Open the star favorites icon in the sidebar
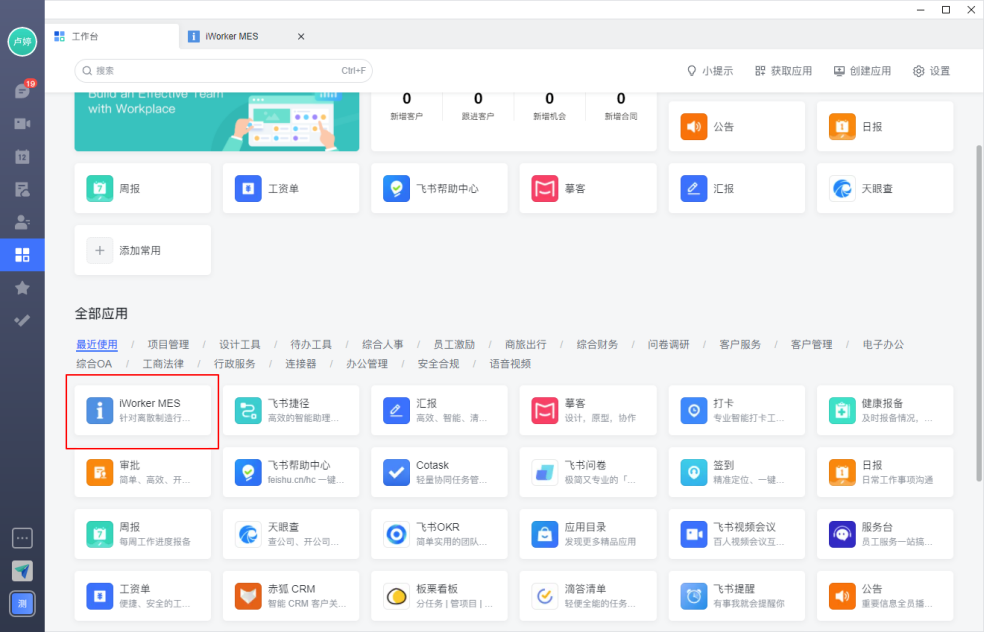 (x=23, y=287)
